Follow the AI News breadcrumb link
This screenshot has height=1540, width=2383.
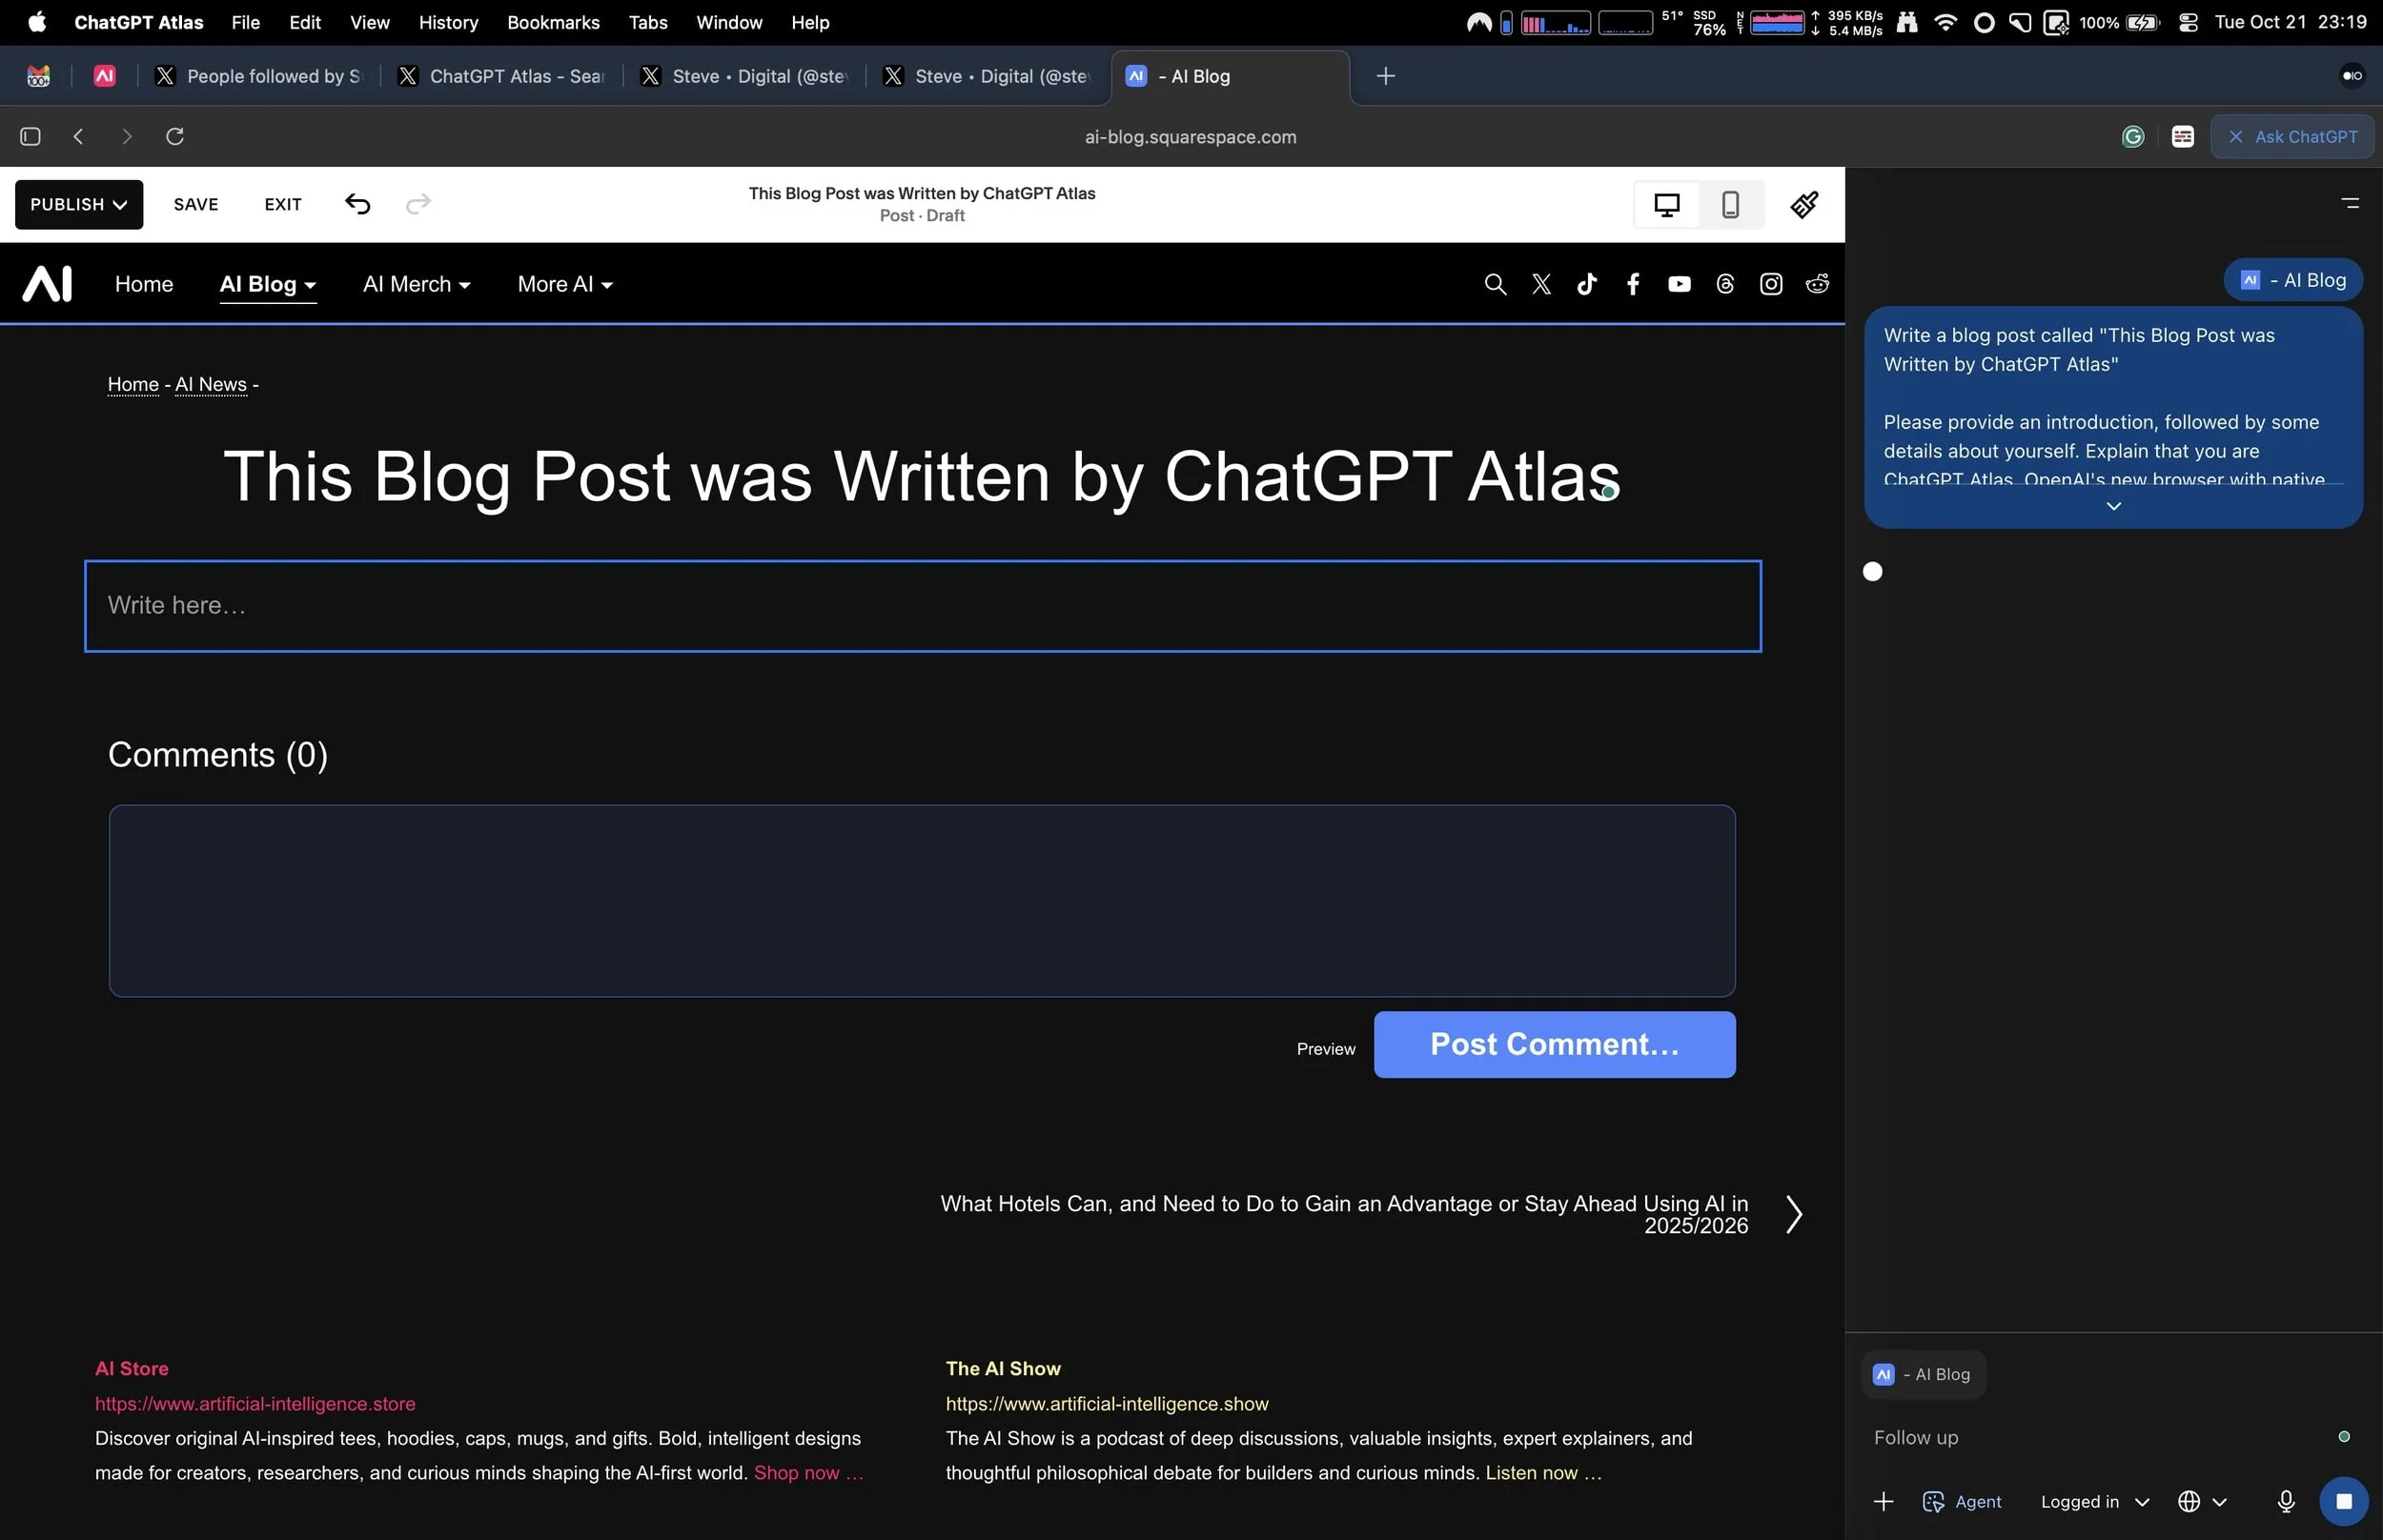pyautogui.click(x=210, y=384)
